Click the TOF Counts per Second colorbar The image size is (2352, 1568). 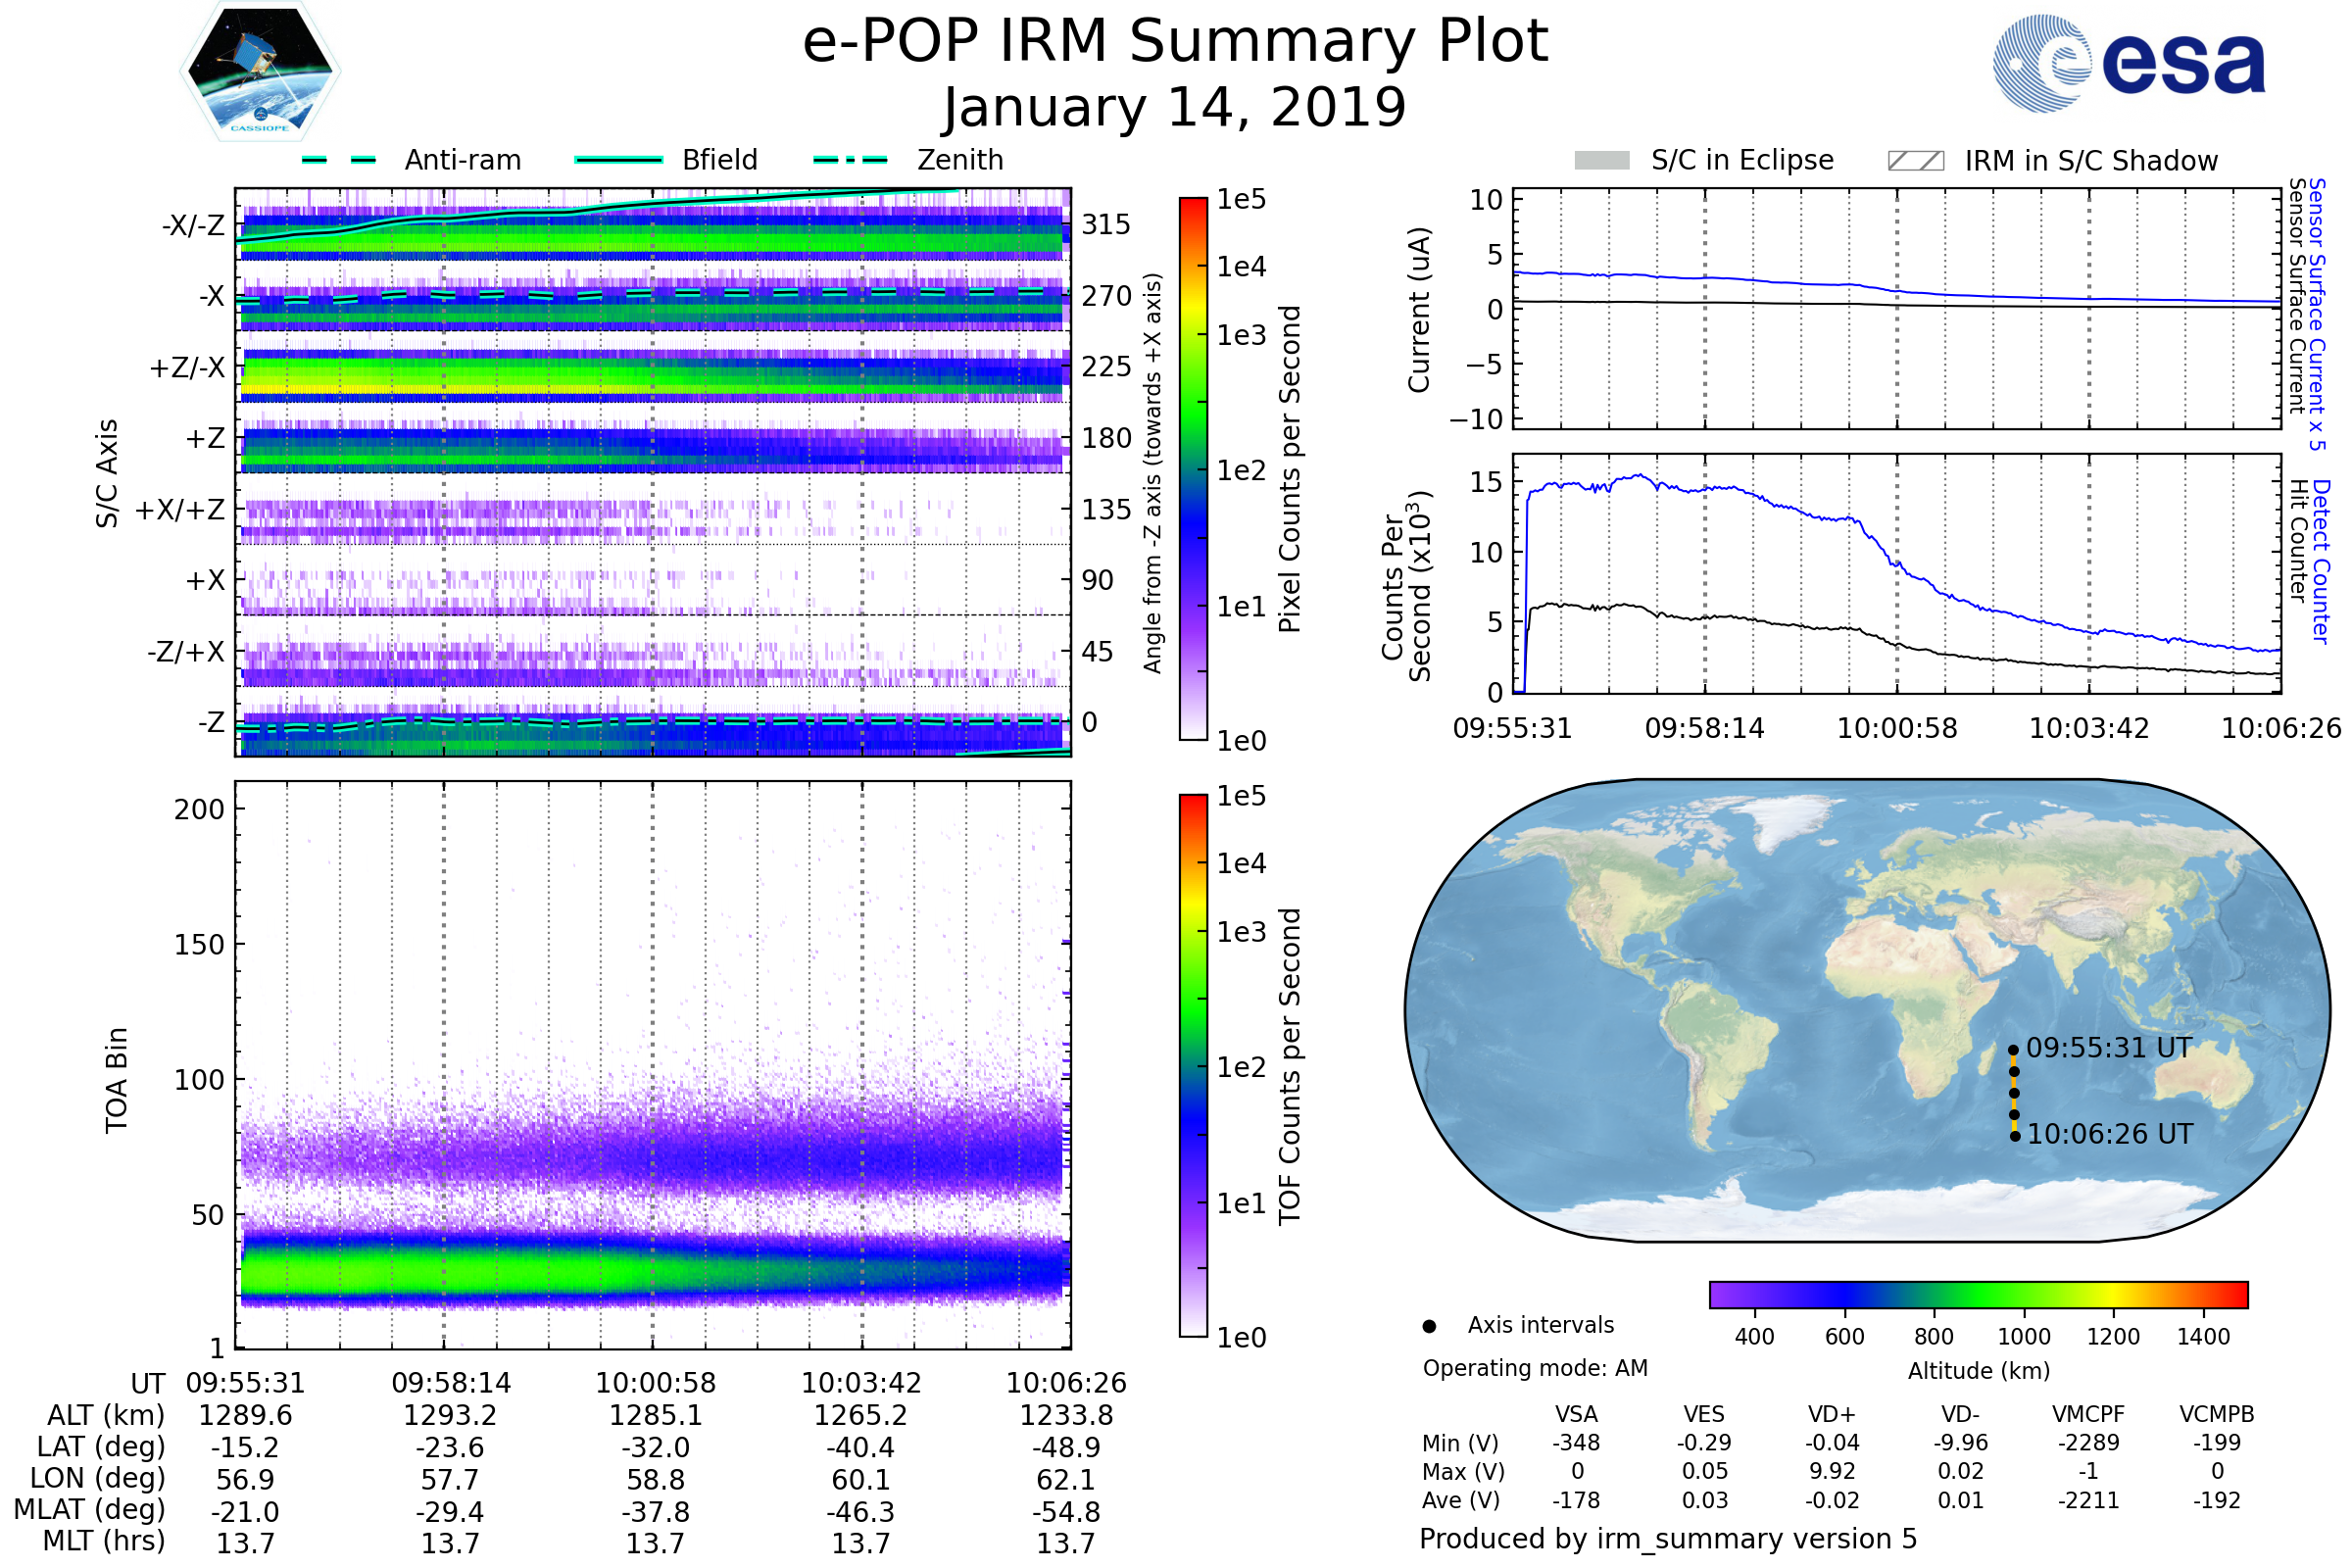point(1194,1066)
